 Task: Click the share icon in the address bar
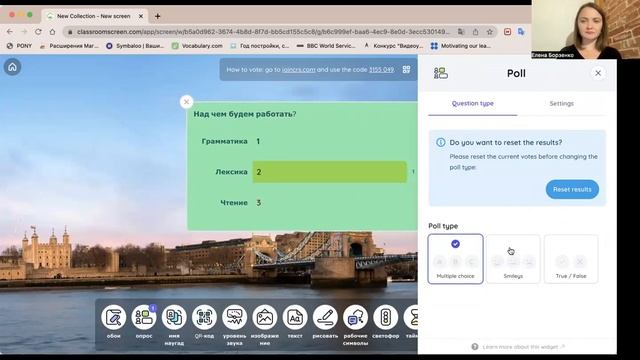coord(476,31)
